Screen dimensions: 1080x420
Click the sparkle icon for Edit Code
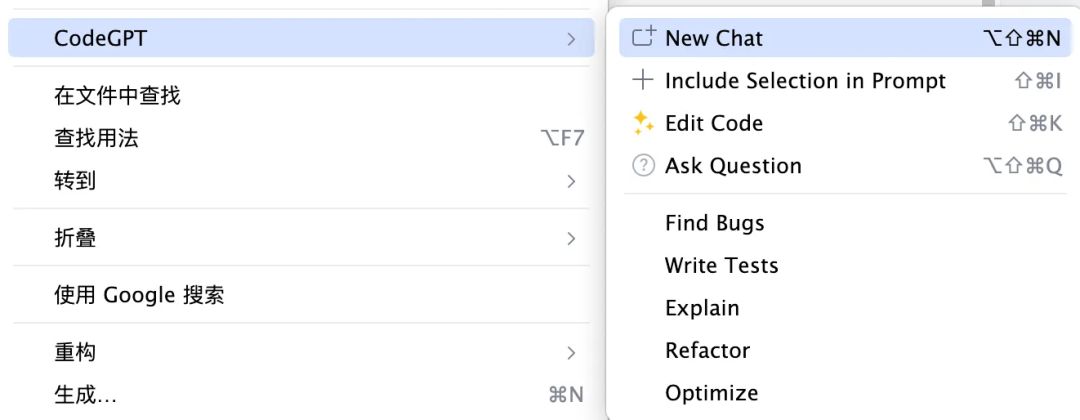pyautogui.click(x=643, y=123)
